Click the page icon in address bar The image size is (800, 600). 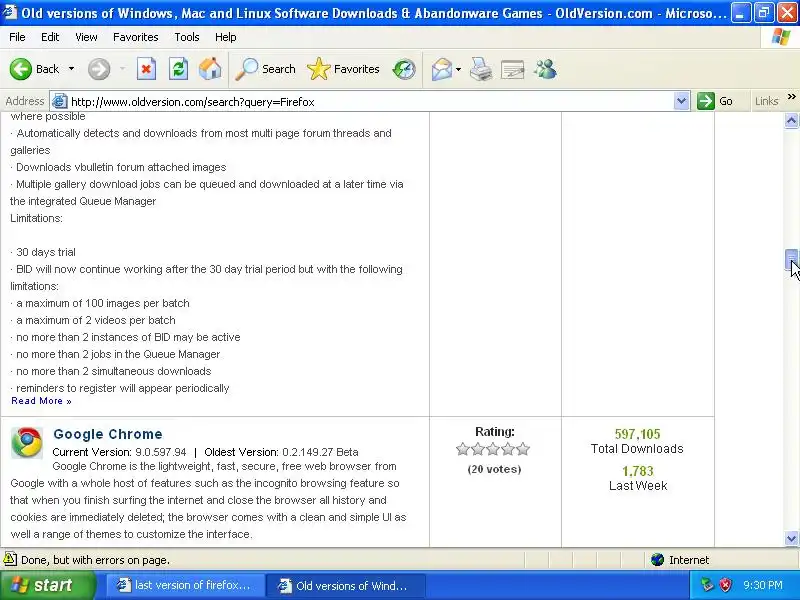[59, 101]
